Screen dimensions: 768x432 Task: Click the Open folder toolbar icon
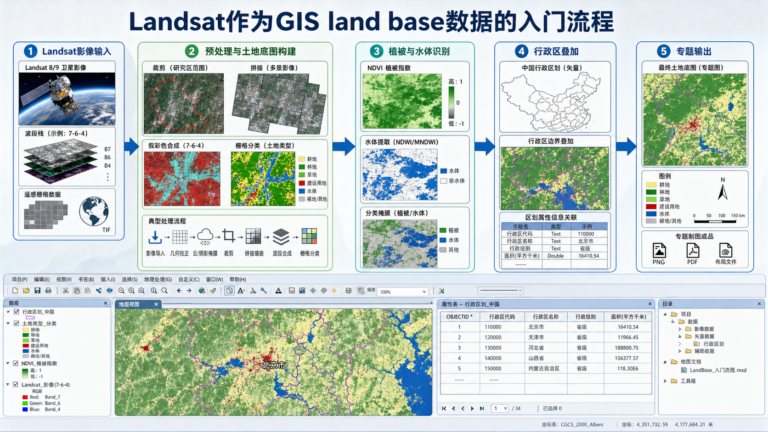[x=26, y=290]
